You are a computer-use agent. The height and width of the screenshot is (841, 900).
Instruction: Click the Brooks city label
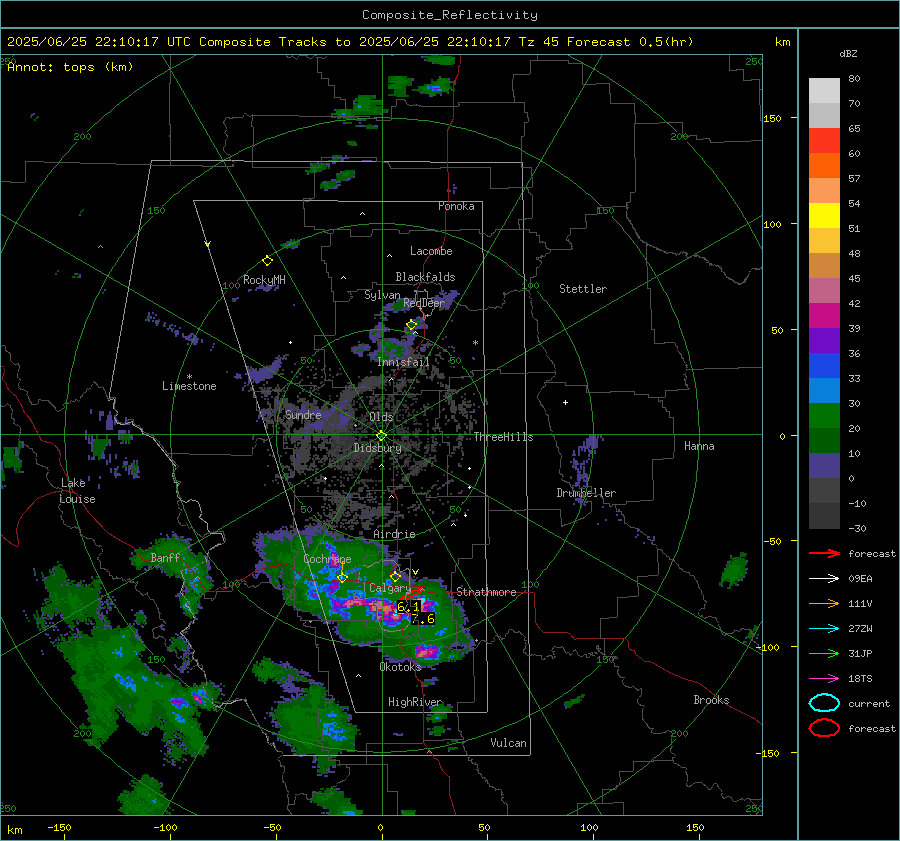click(x=711, y=700)
